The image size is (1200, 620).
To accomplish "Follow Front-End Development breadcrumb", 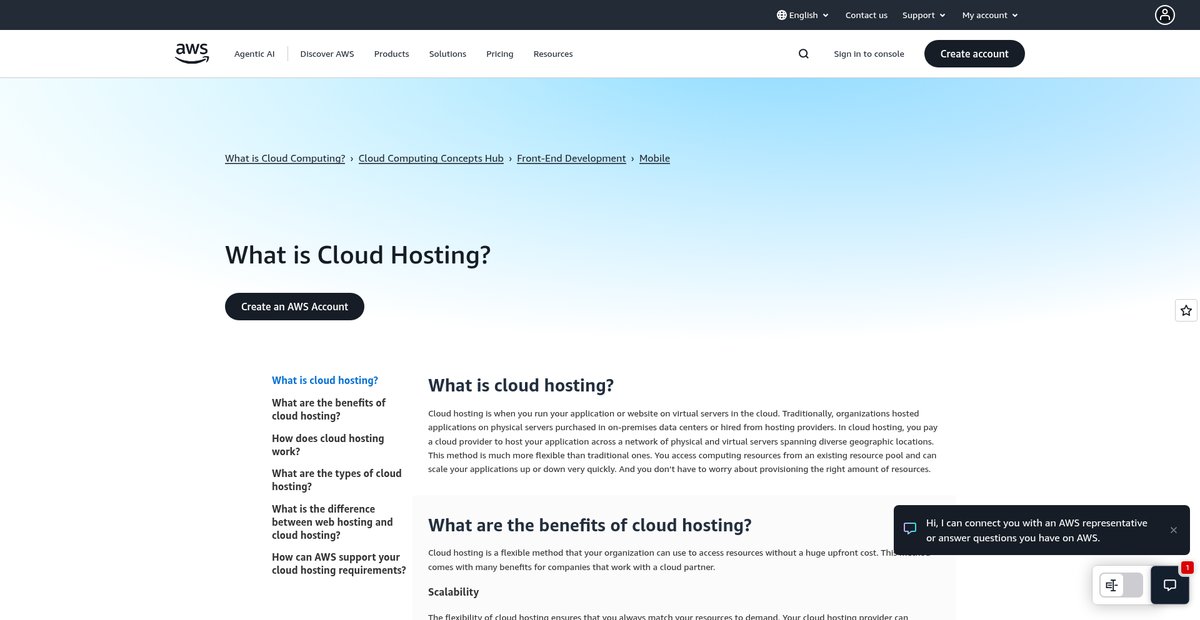I will coord(571,158).
